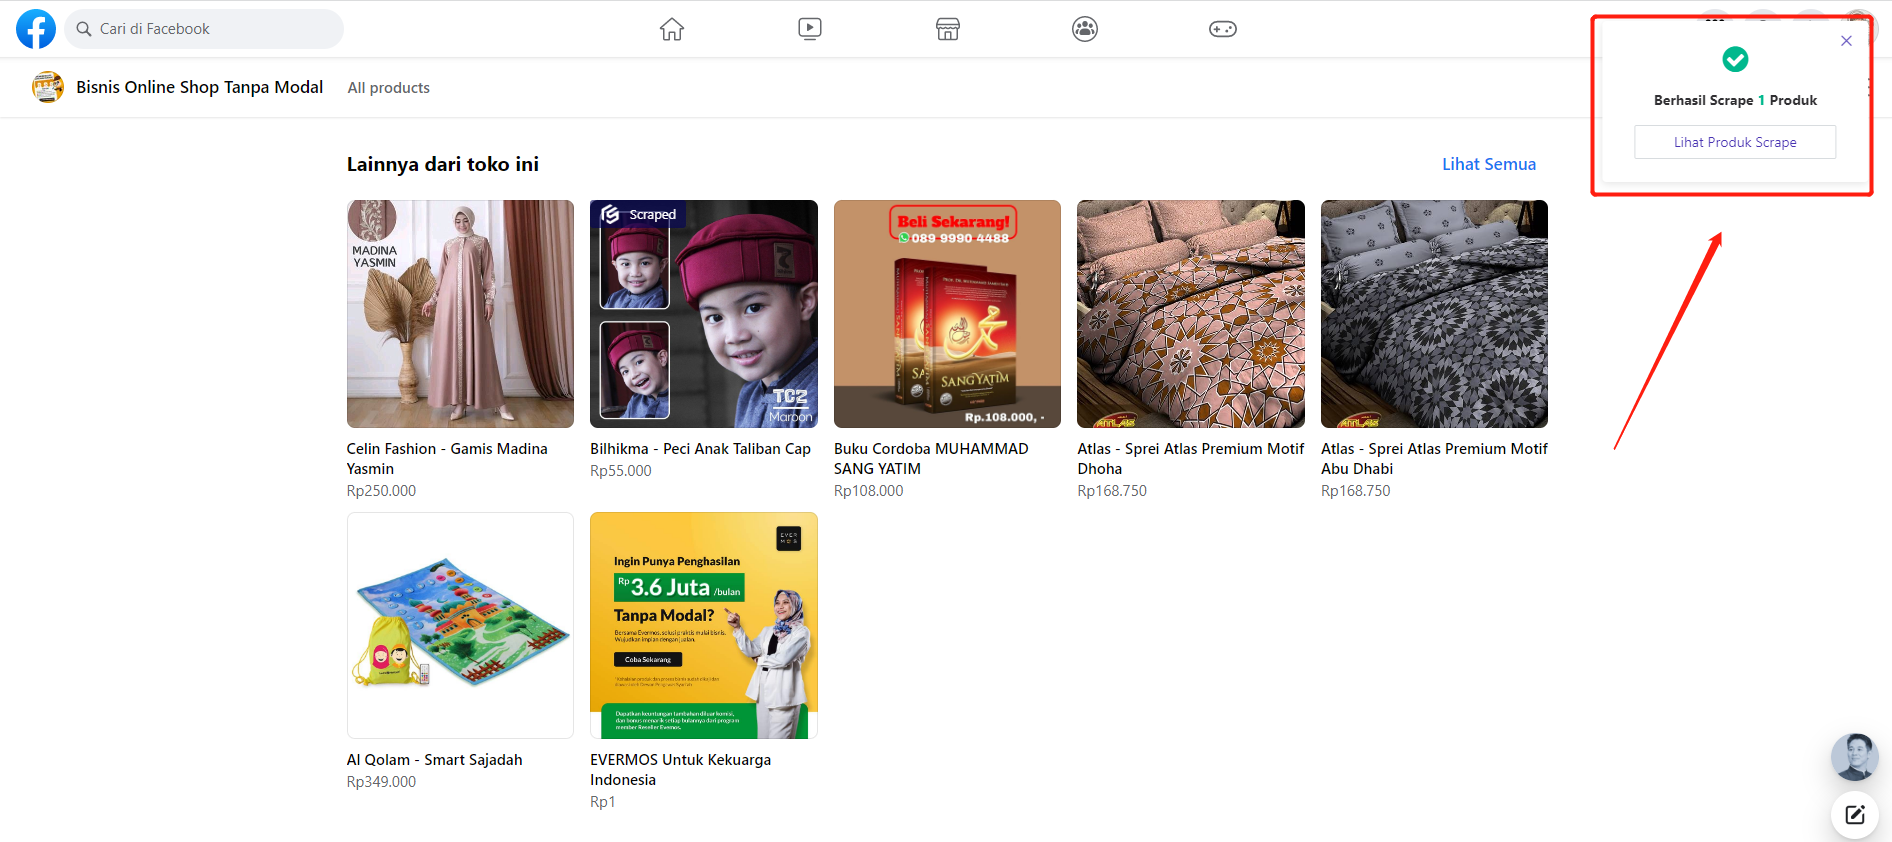Open the chat avatar bubble

click(x=1855, y=757)
